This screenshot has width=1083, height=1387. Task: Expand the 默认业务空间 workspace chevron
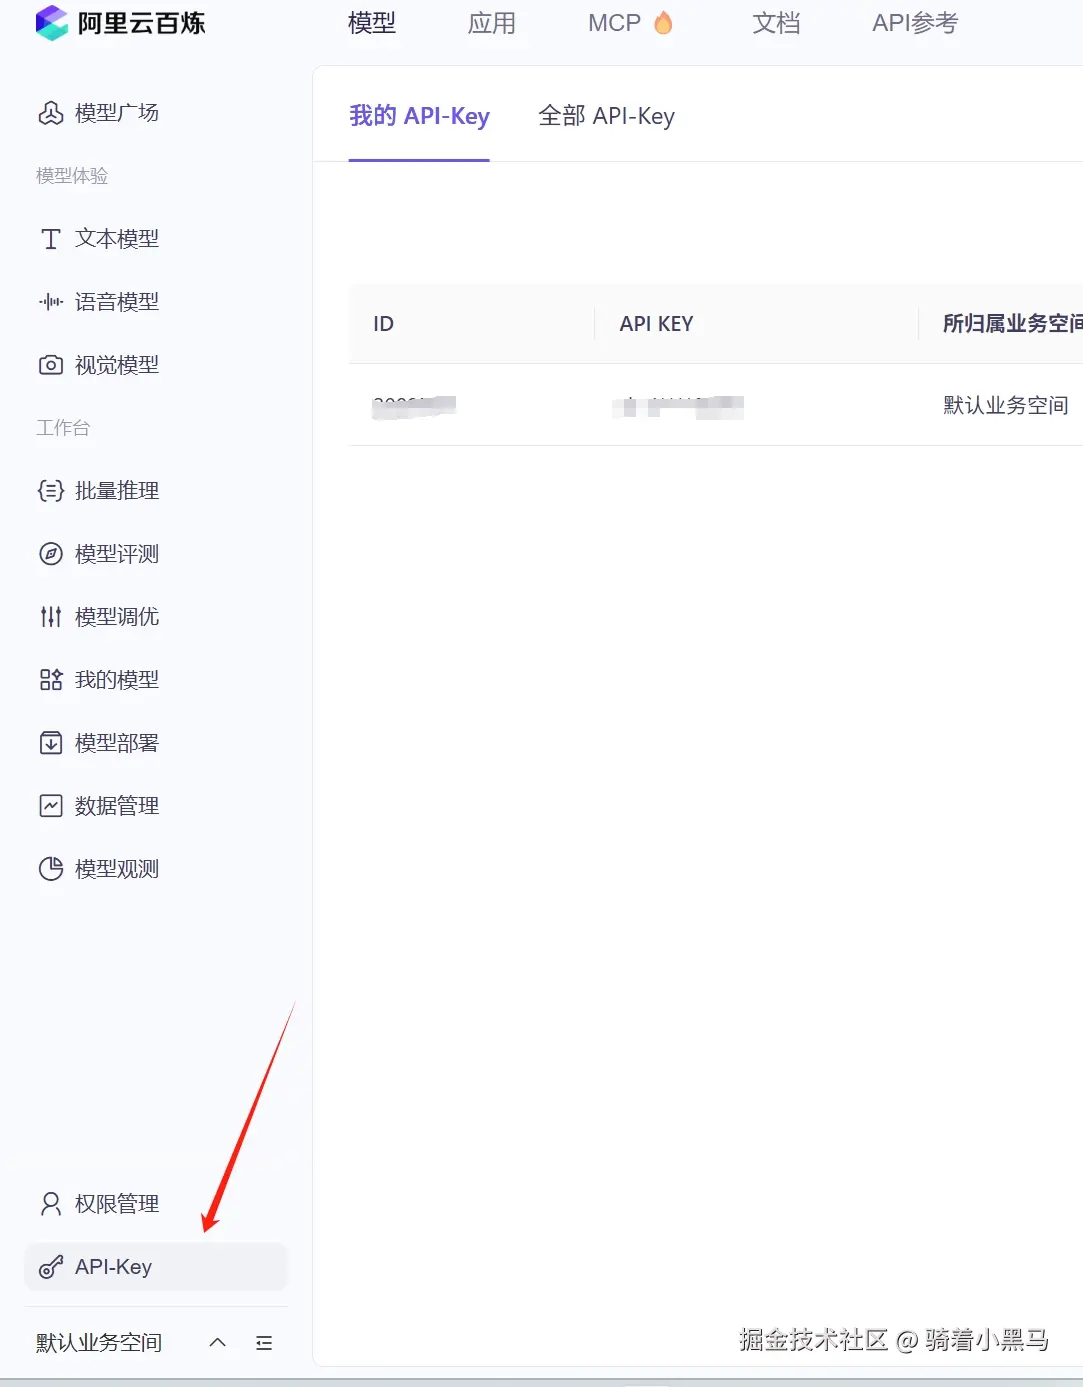point(217,1343)
